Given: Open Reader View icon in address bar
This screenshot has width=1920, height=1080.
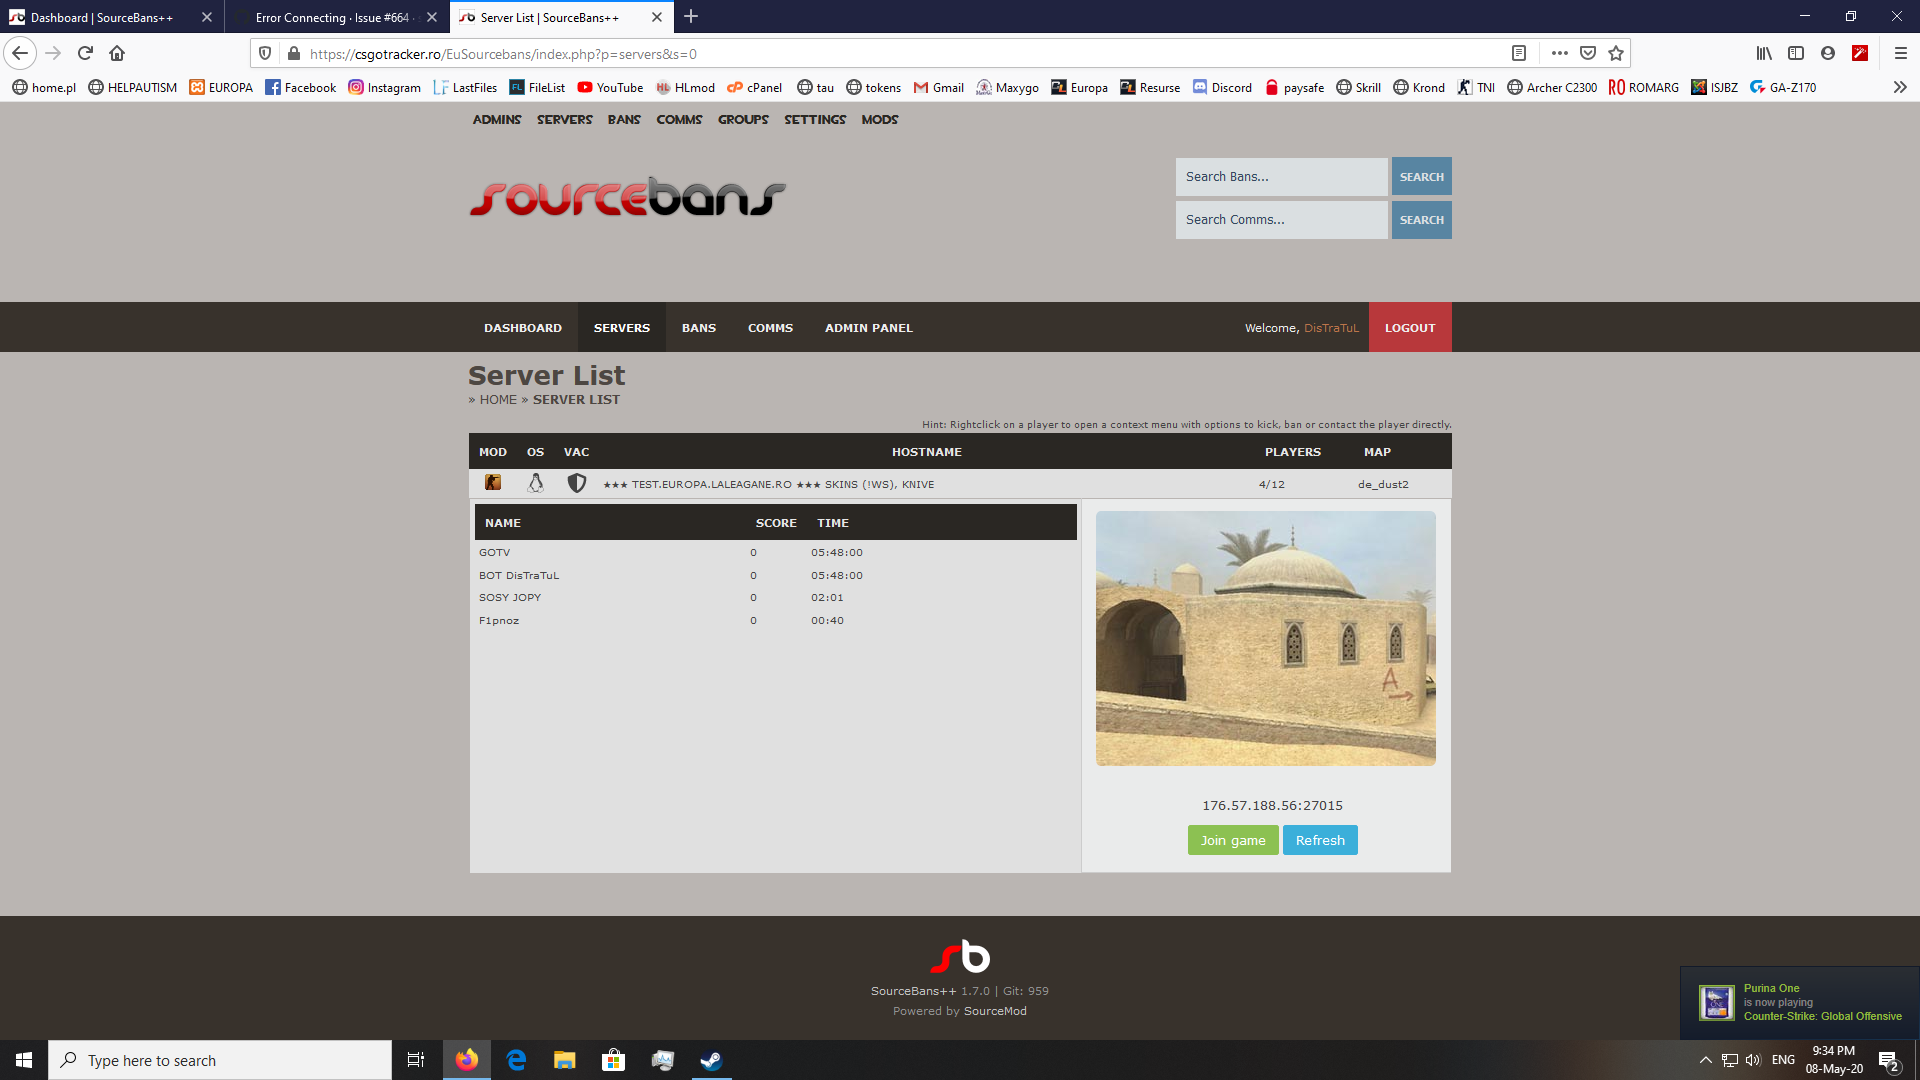Looking at the screenshot, I should coord(1518,54).
